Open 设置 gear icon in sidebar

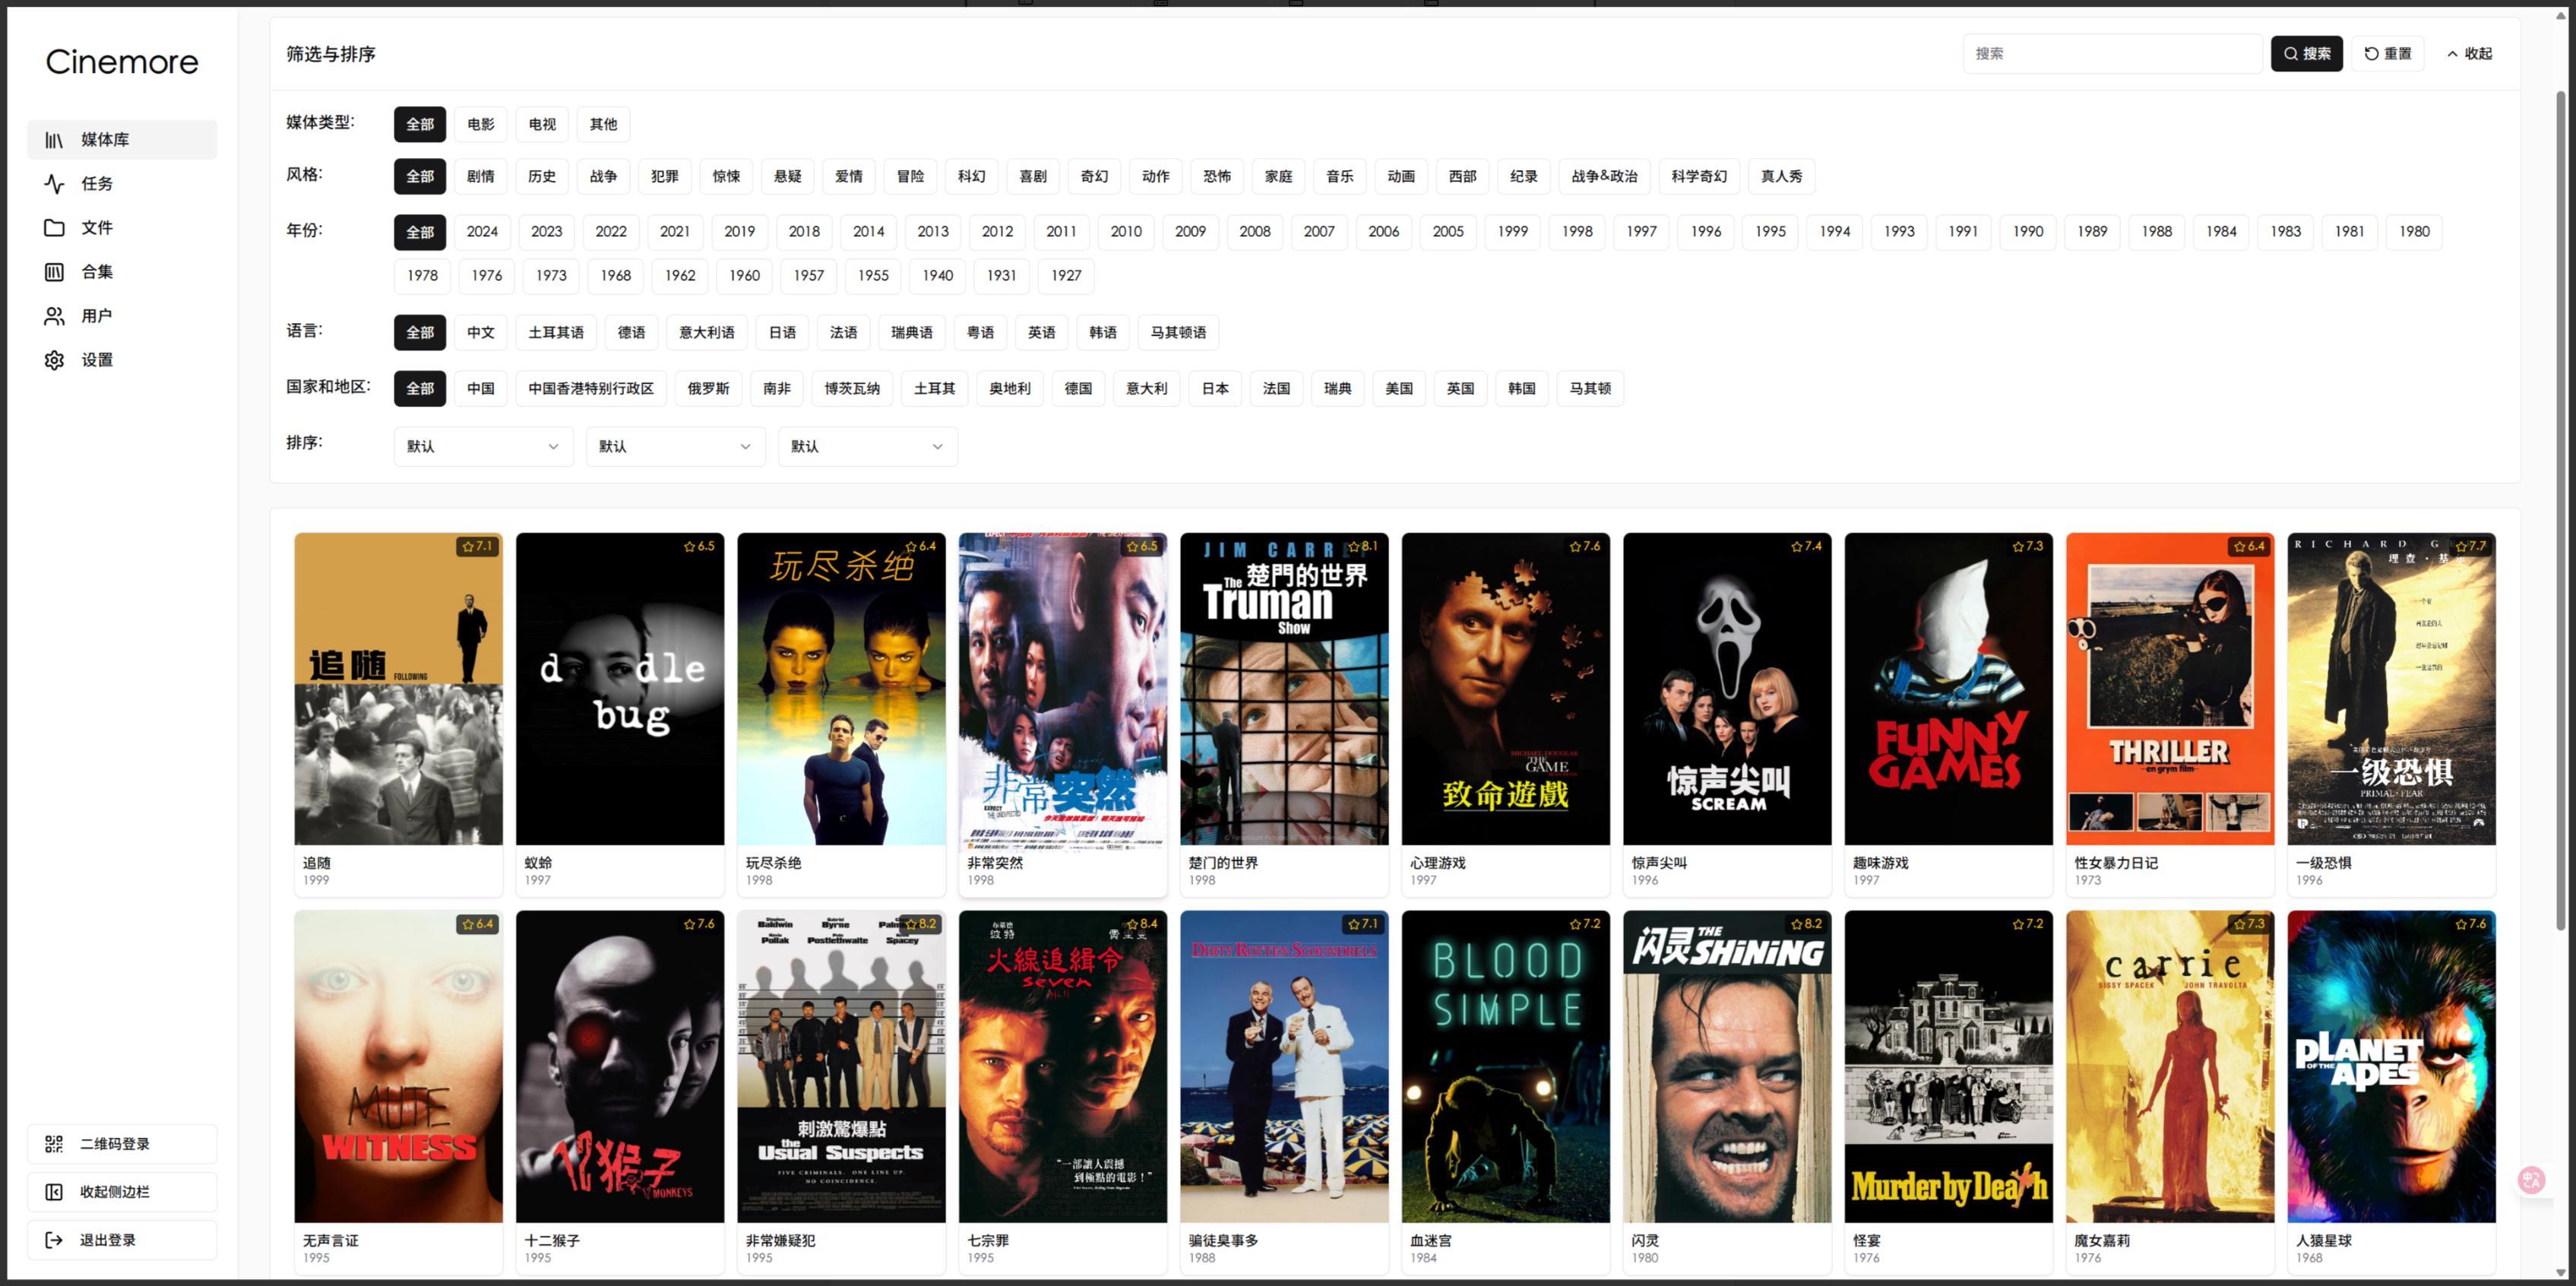(54, 360)
